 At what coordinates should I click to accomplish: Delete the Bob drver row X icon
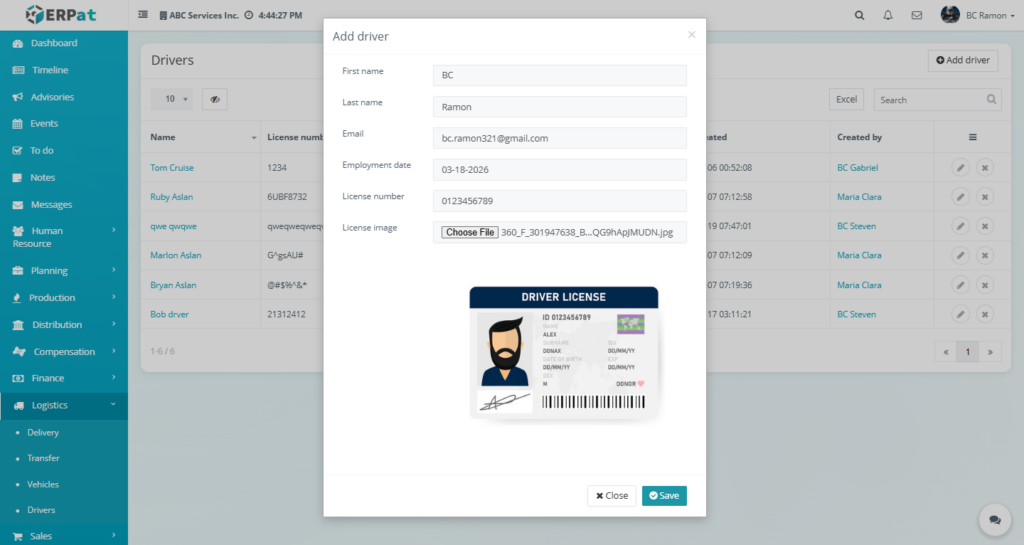pos(985,314)
